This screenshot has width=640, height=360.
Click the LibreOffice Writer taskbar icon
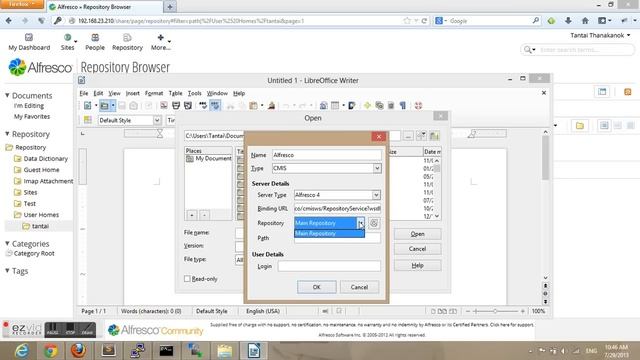pyautogui.click(x=253, y=351)
